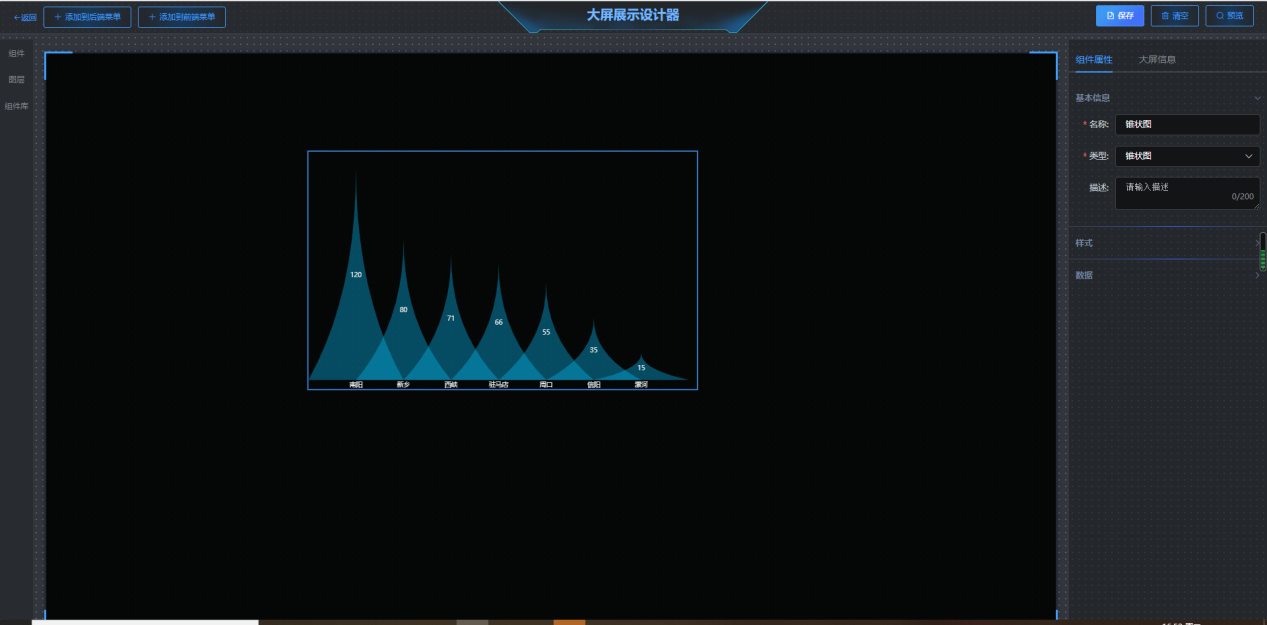Open preview with 预览 button
The width and height of the screenshot is (1267, 625).
(x=1229, y=16)
